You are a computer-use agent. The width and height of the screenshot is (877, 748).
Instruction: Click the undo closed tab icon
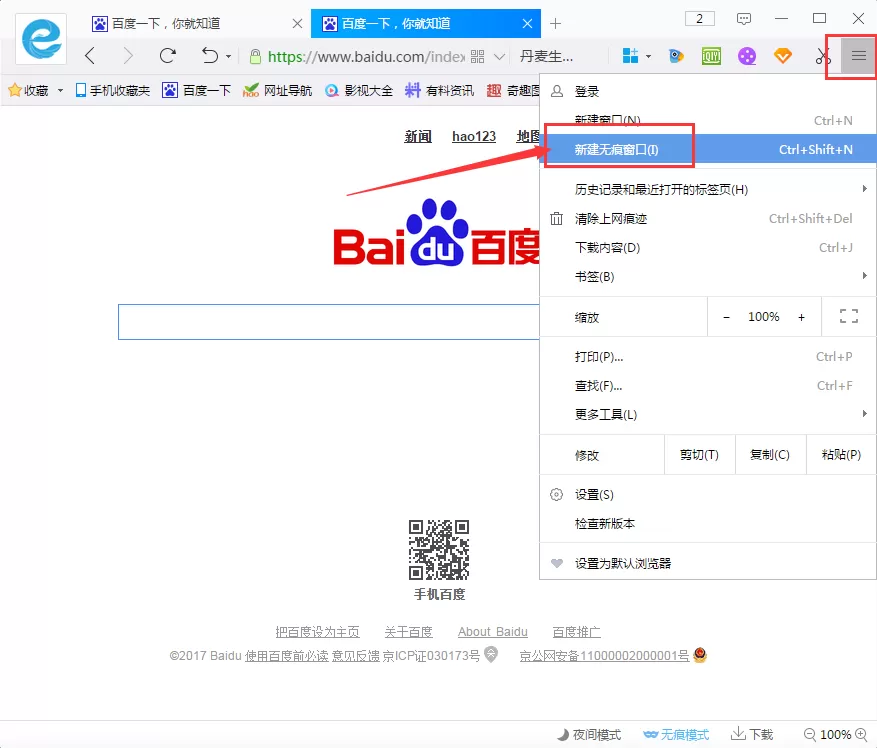pyautogui.click(x=210, y=56)
